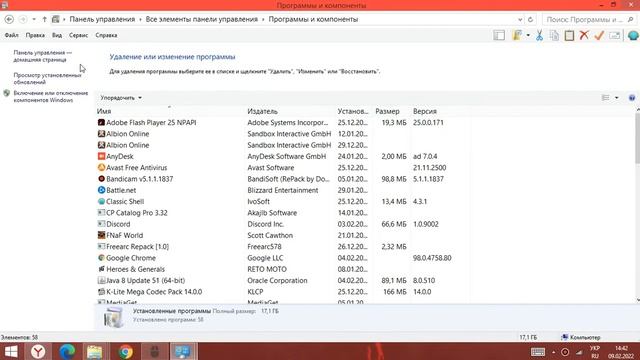Click the Paste clipboard toolbar icon

pos(569,36)
